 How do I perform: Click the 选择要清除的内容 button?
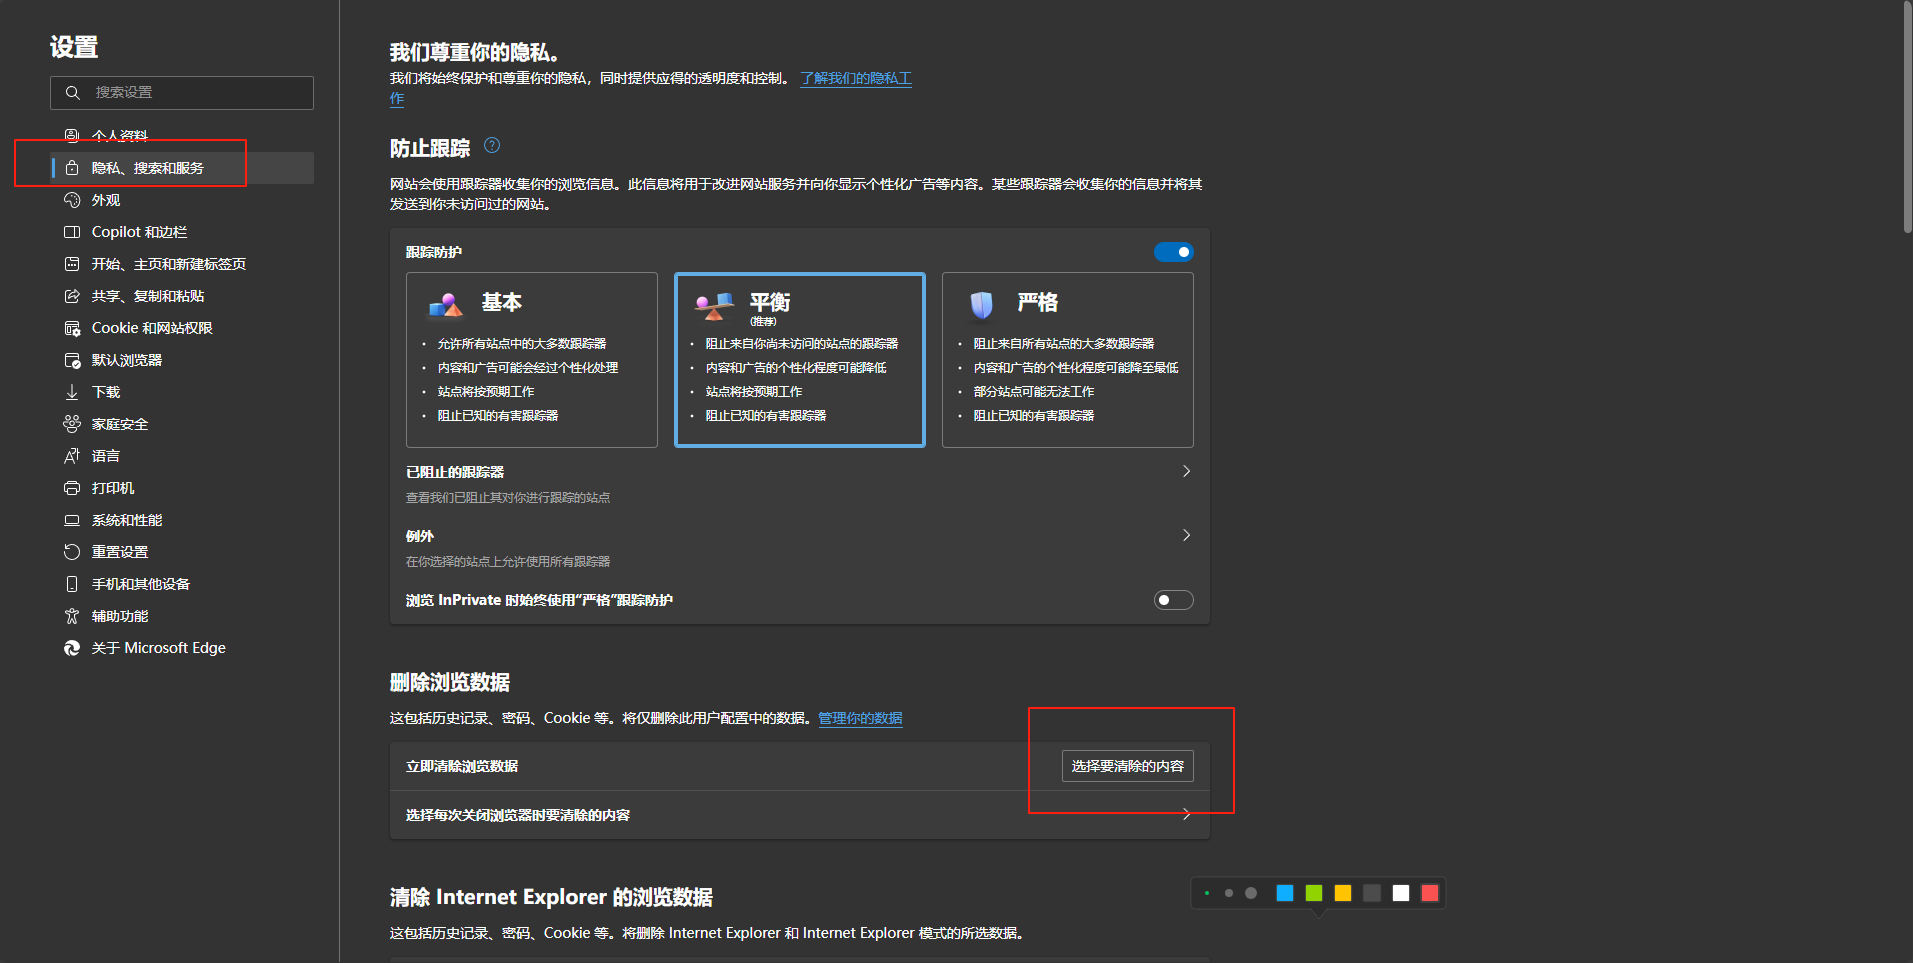(1128, 766)
